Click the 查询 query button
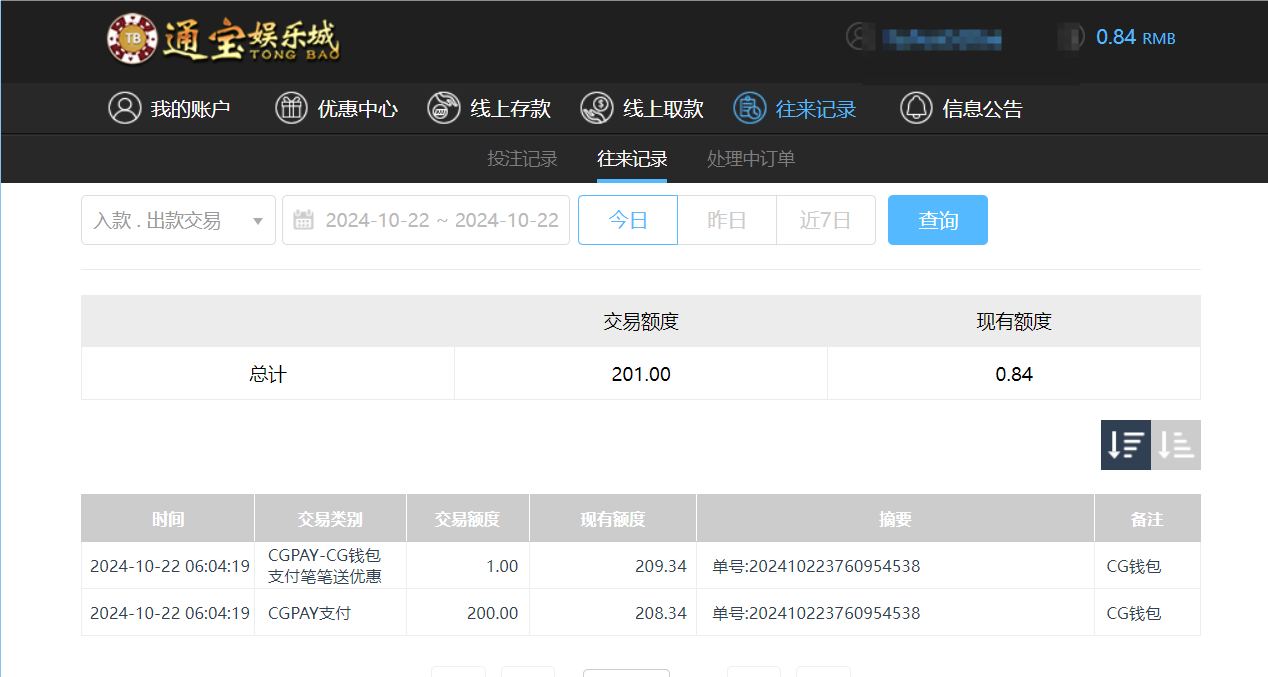This screenshot has width=1268, height=677. click(937, 220)
